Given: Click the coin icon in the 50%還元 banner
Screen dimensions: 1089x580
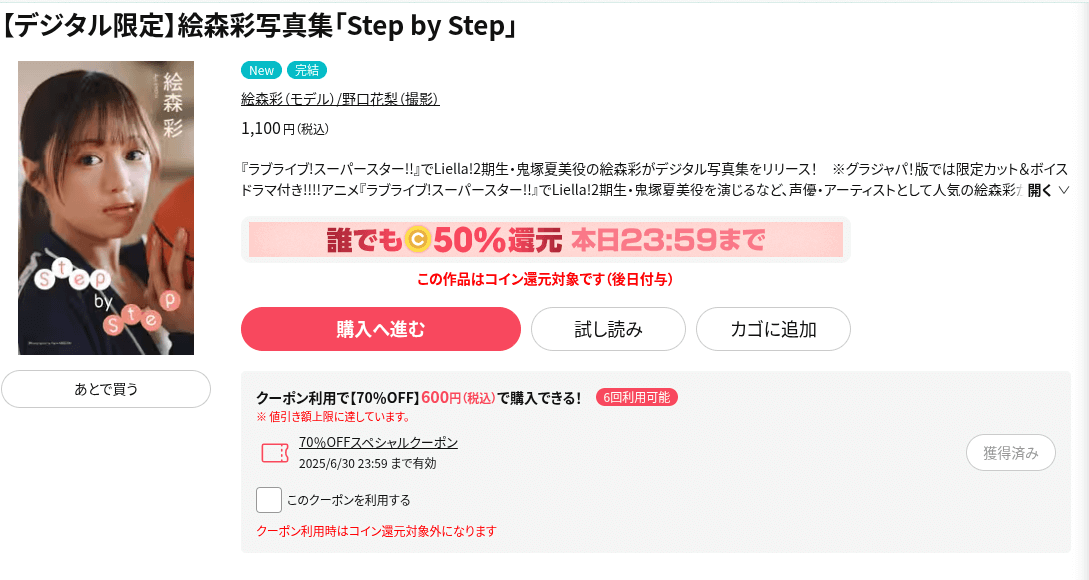Looking at the screenshot, I should (x=417, y=240).
